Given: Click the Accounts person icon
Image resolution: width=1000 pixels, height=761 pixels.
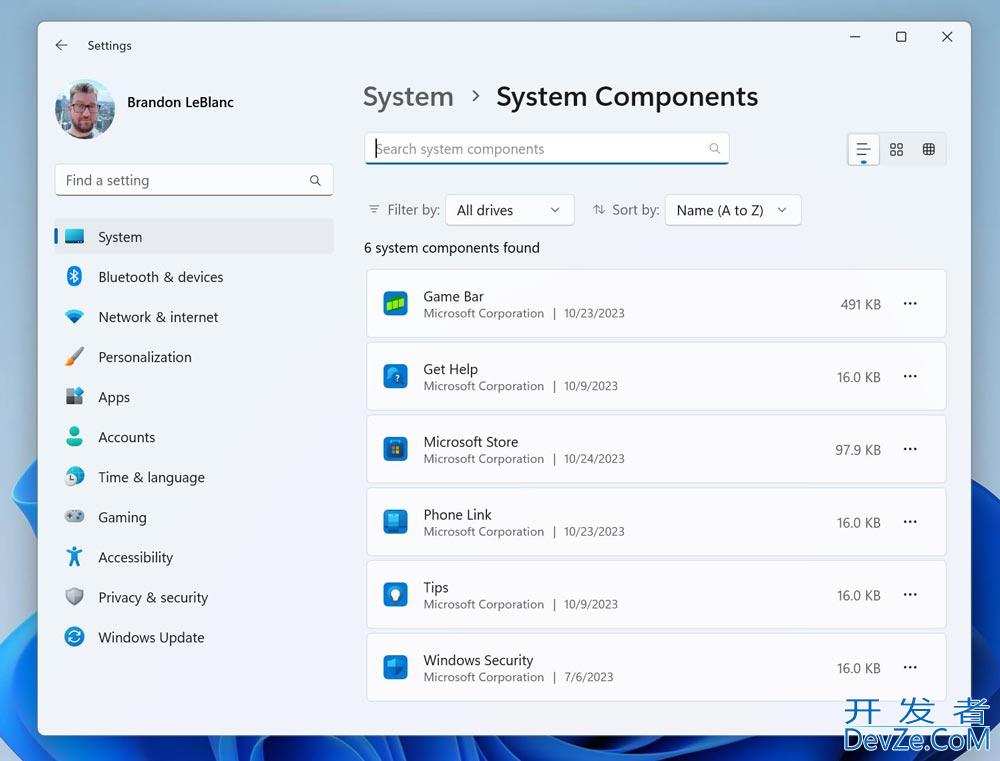Looking at the screenshot, I should (x=75, y=436).
